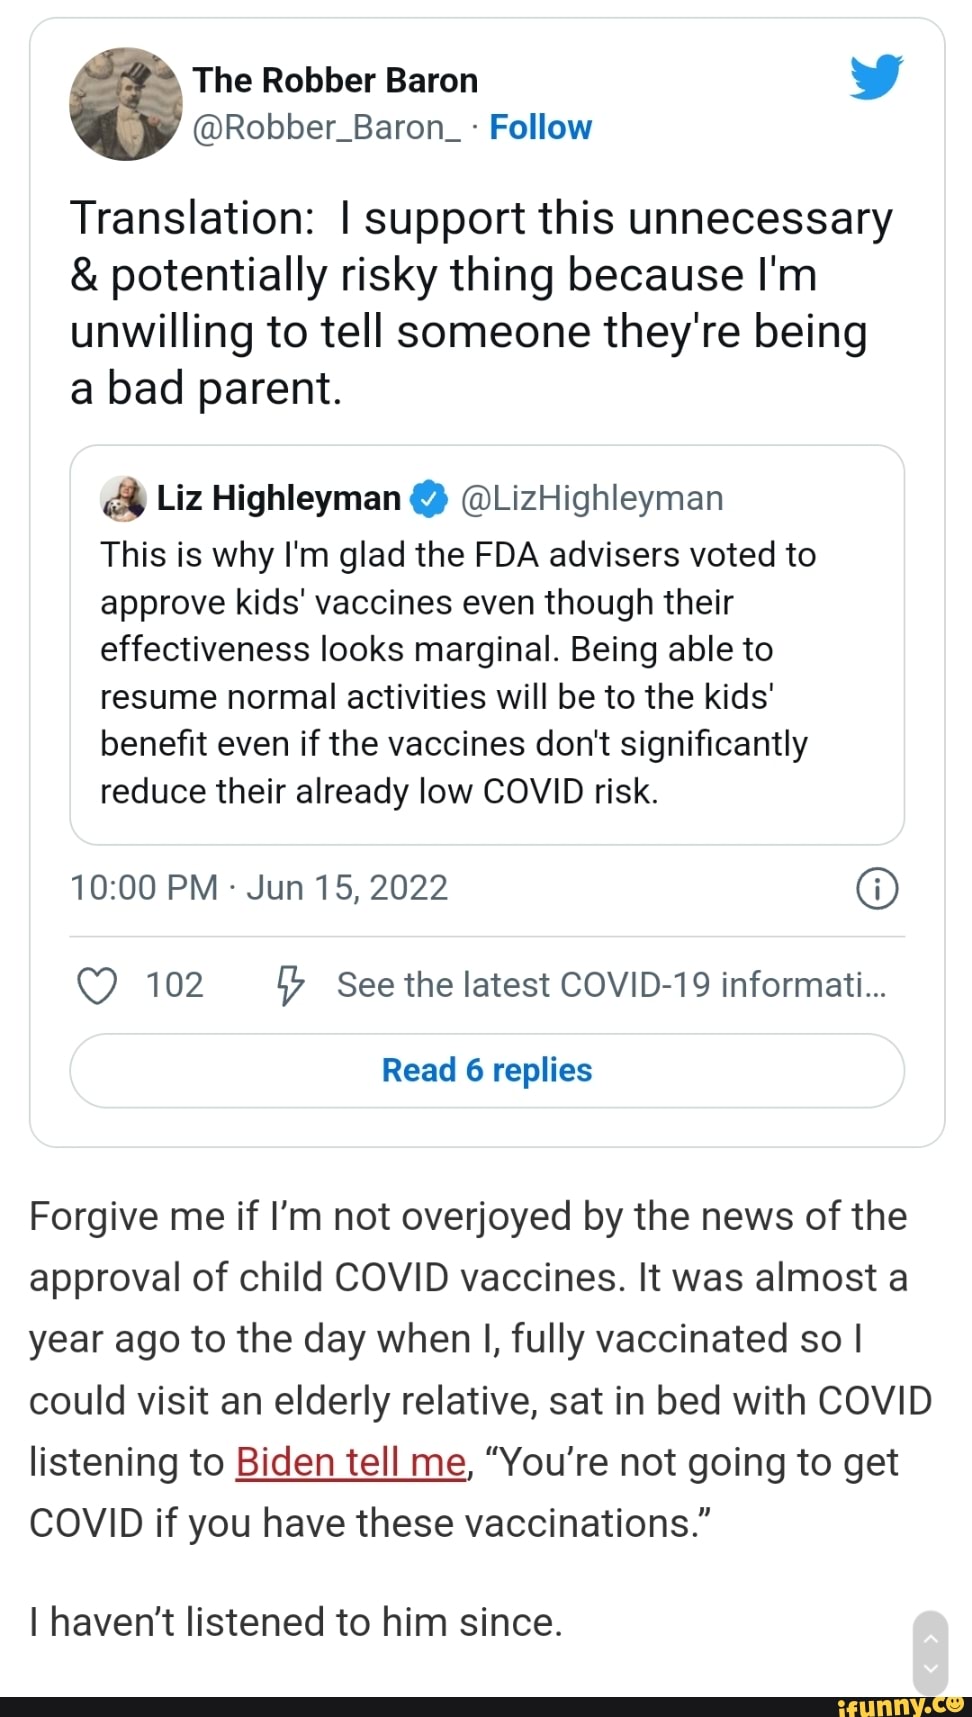Follow the @Robber_Baron_ account
This screenshot has height=1717, width=972.
coord(540,127)
